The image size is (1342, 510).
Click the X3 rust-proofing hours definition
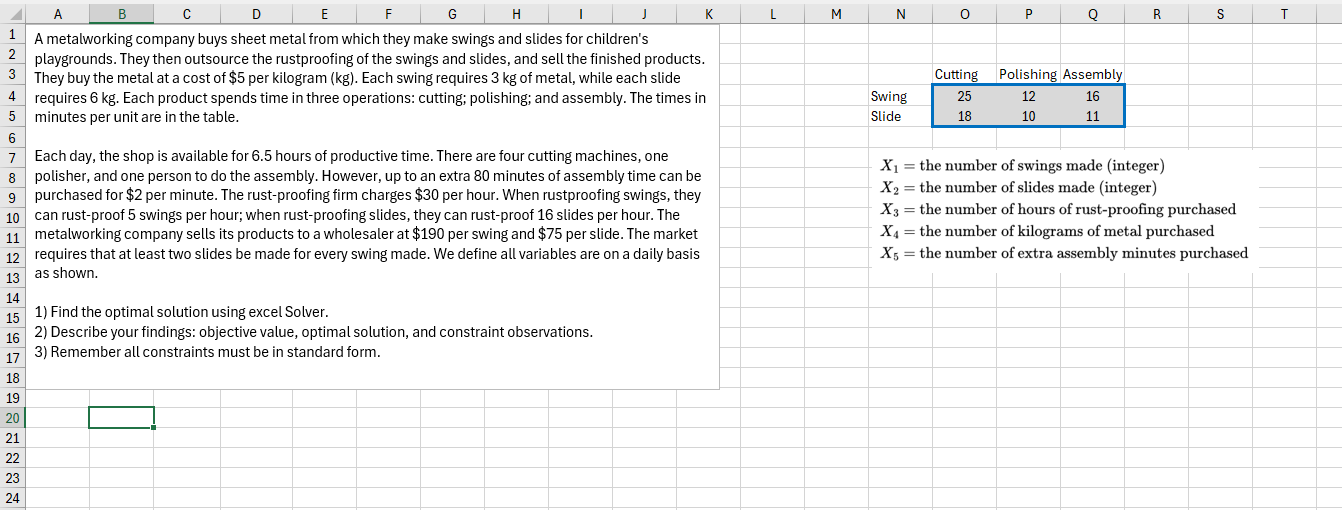(1058, 209)
